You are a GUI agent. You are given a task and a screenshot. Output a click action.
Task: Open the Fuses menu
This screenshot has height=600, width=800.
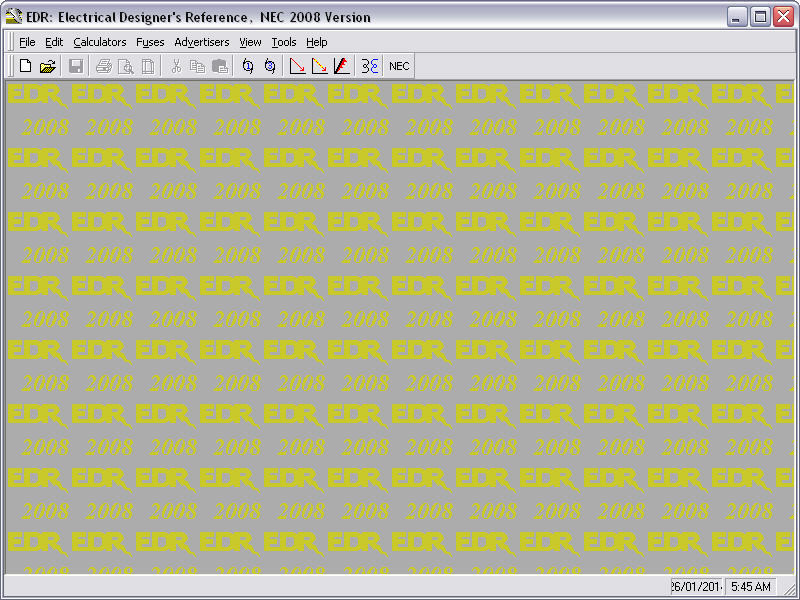(x=150, y=42)
